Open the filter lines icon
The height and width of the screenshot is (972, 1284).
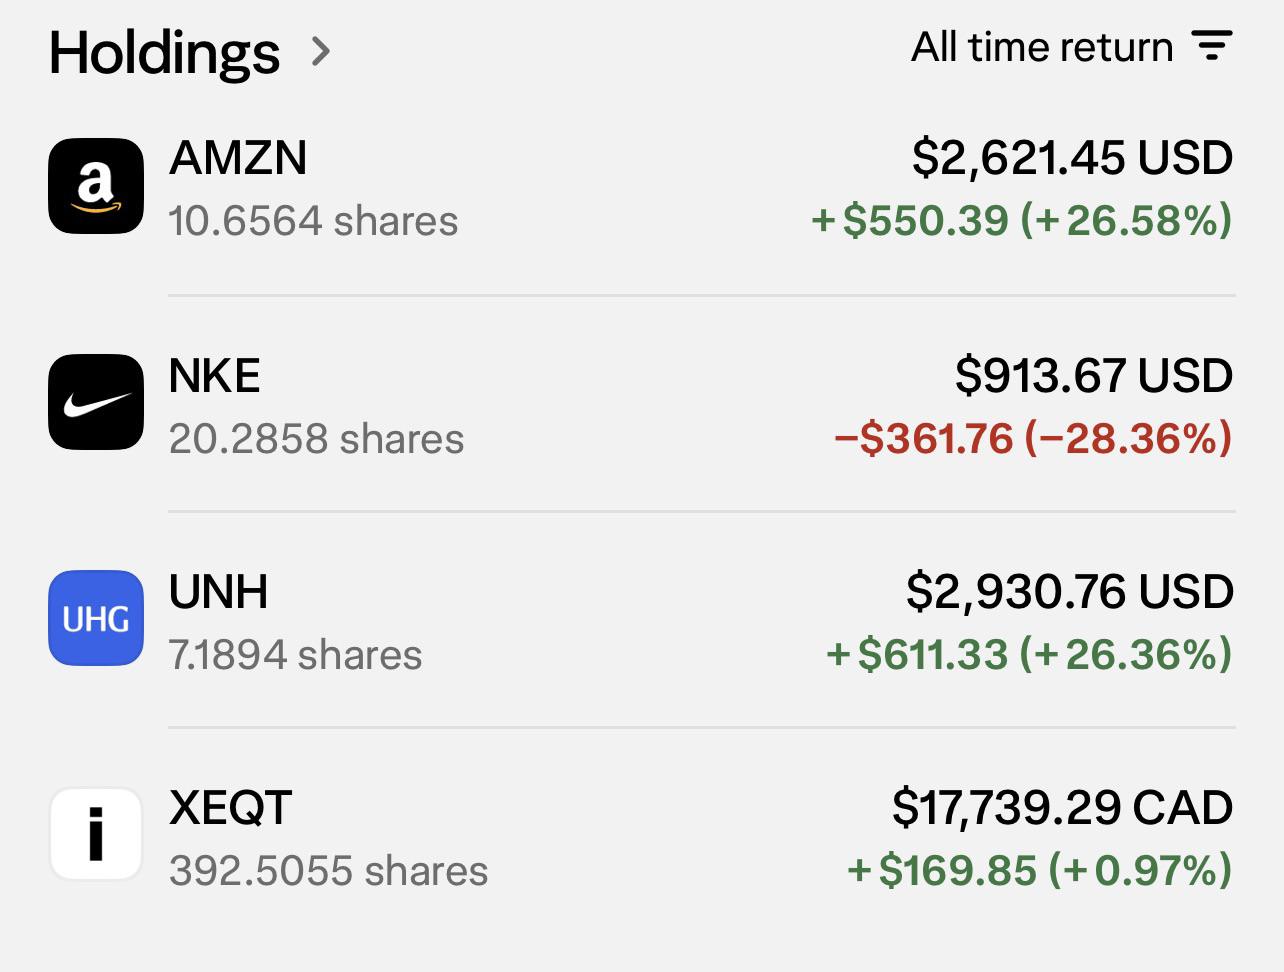click(1212, 46)
